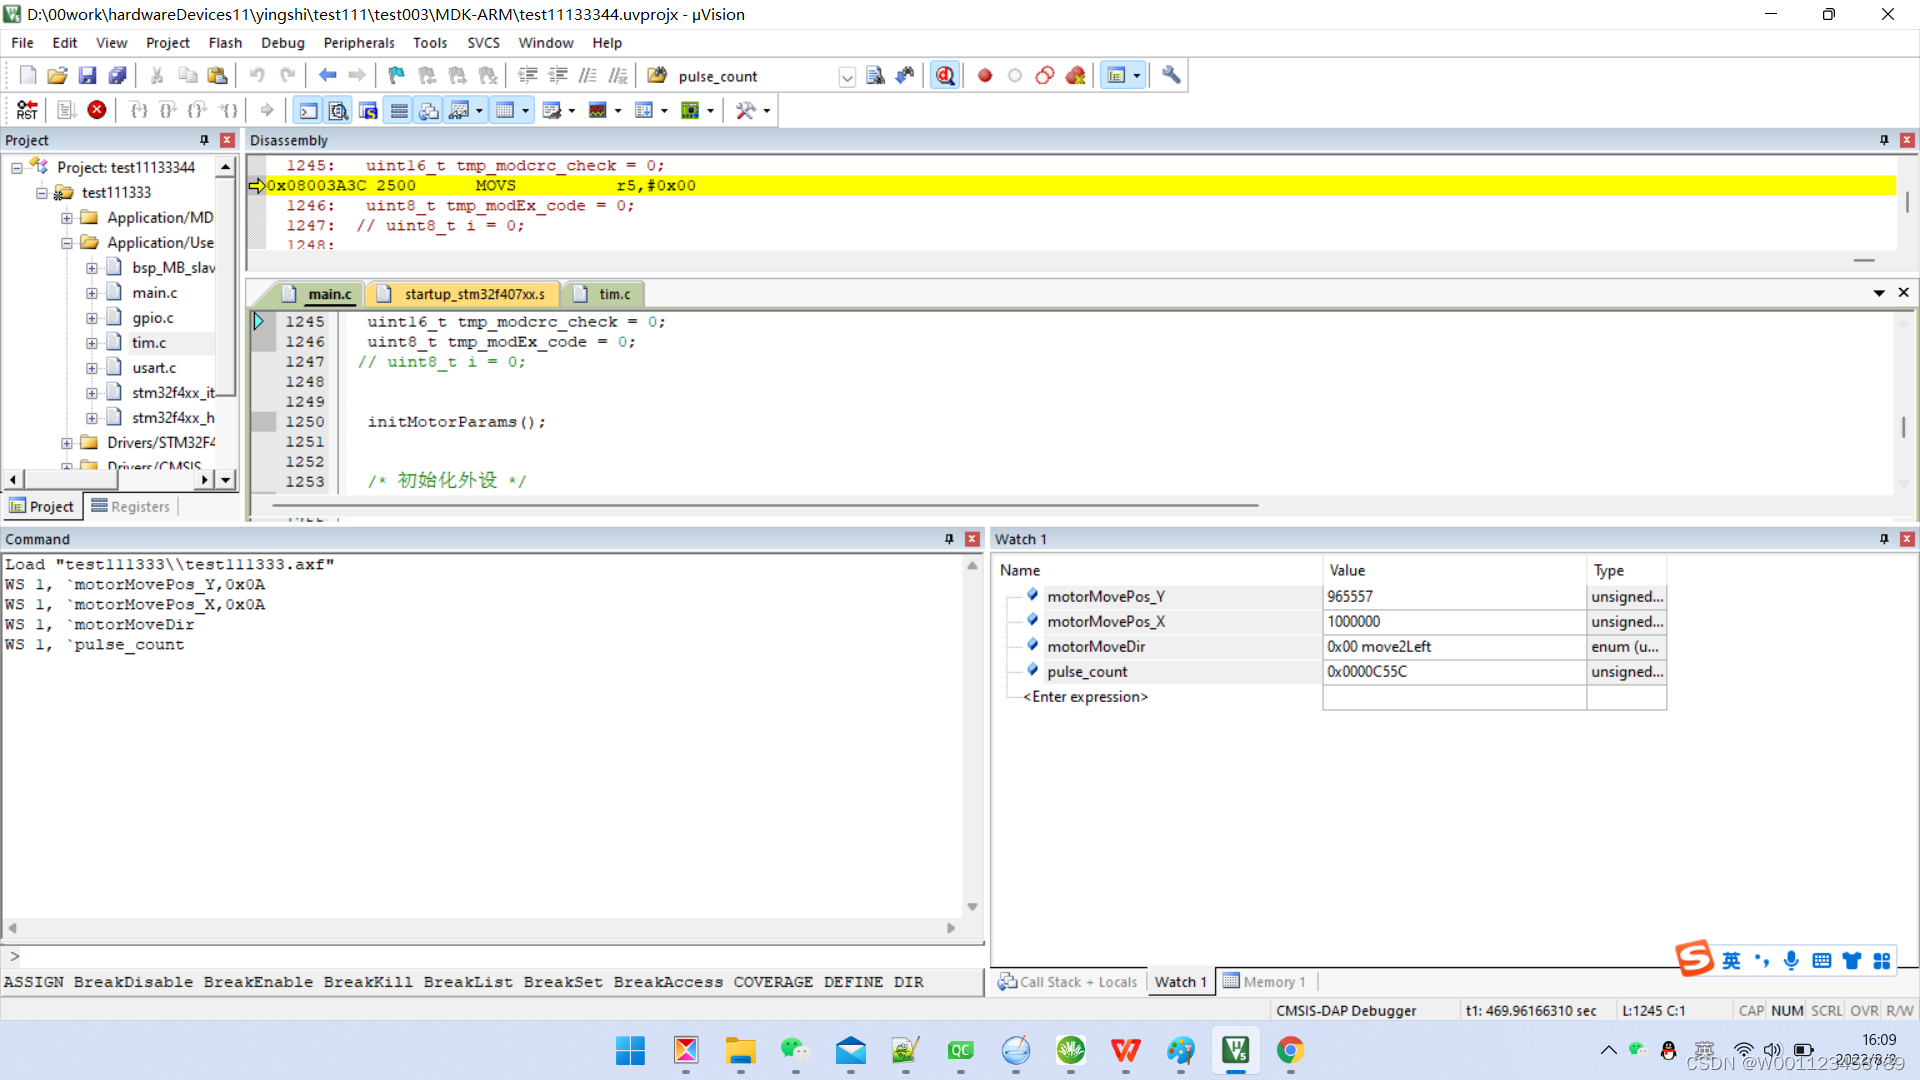Expand the pulse_count watch entry

(x=1032, y=671)
